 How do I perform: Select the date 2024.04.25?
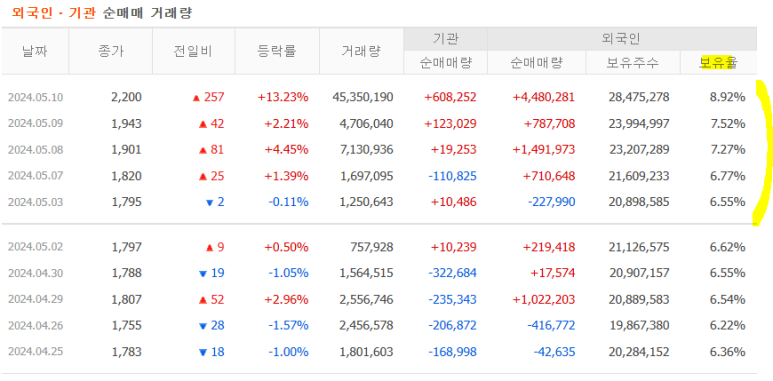35,352
